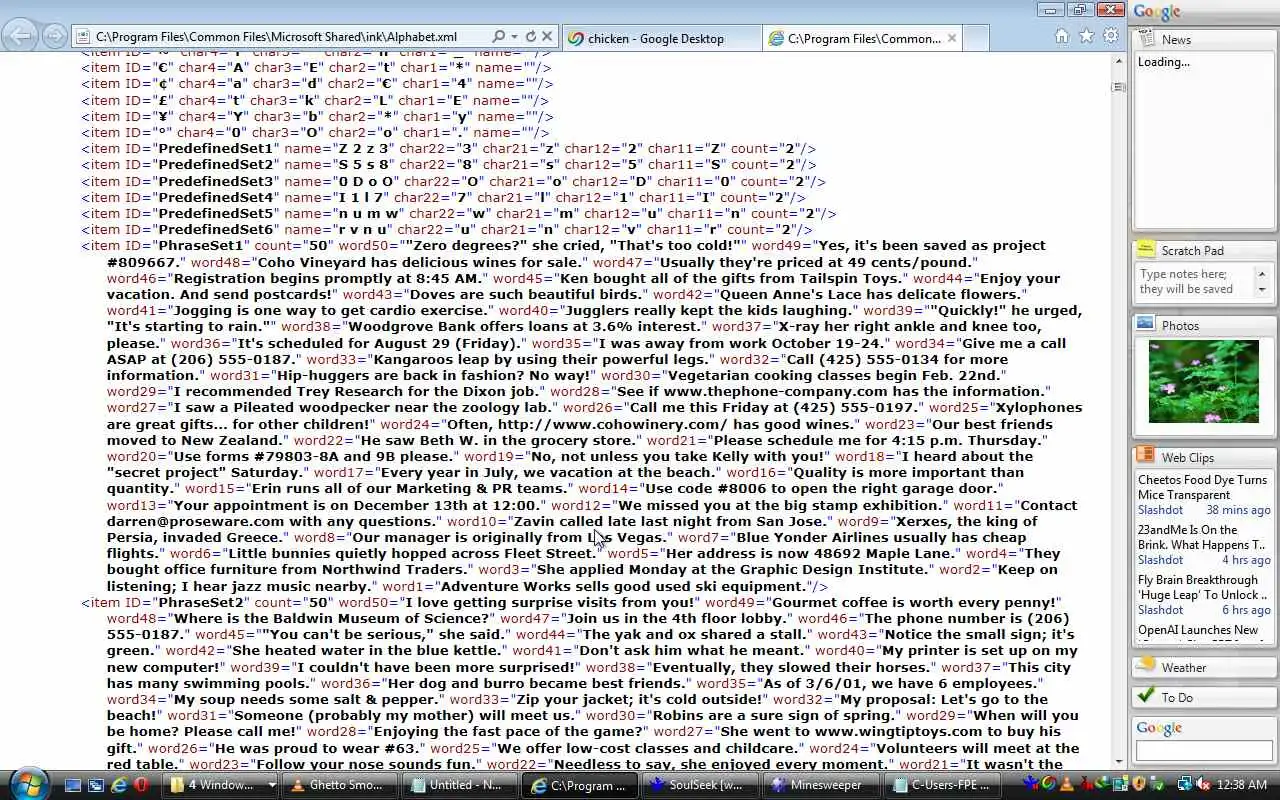
Task: Open the News gadget title
Action: (x=1176, y=40)
